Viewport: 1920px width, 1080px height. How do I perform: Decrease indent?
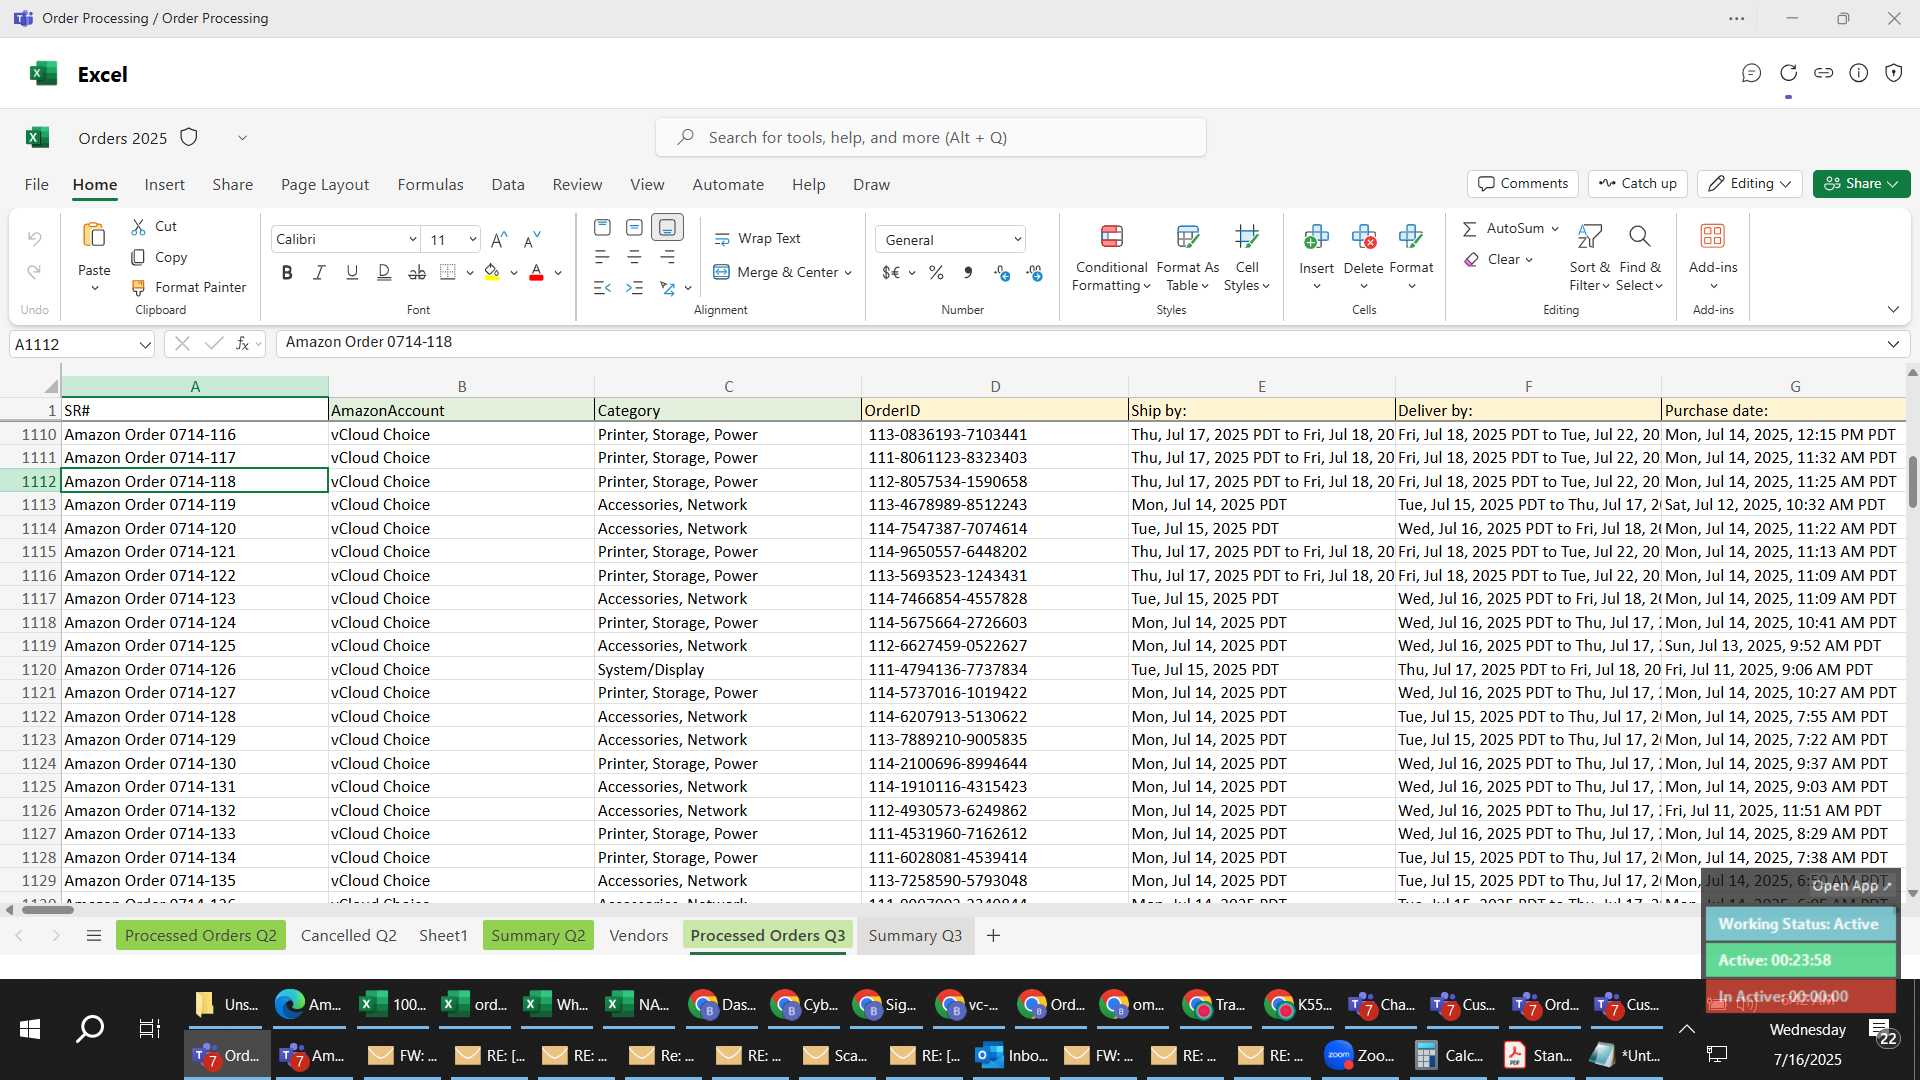pyautogui.click(x=602, y=288)
